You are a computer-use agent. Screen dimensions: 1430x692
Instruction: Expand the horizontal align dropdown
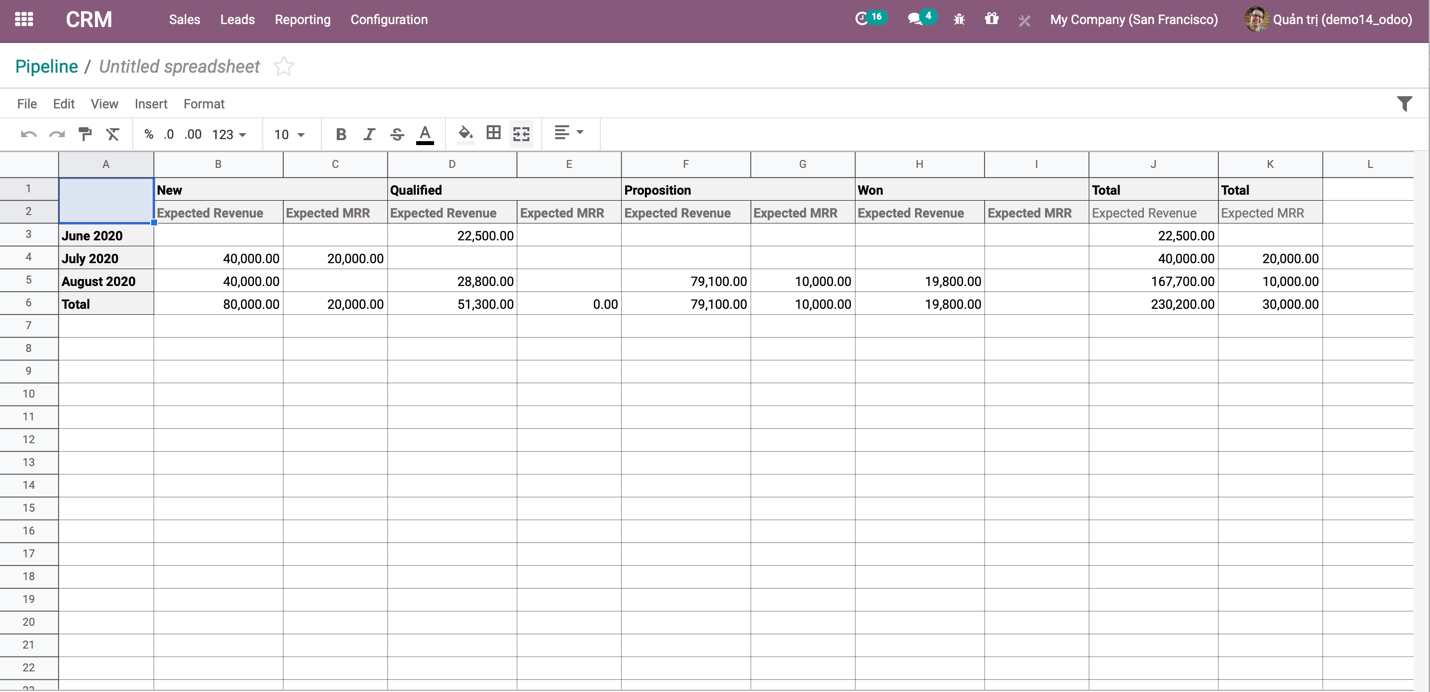pyautogui.click(x=568, y=133)
